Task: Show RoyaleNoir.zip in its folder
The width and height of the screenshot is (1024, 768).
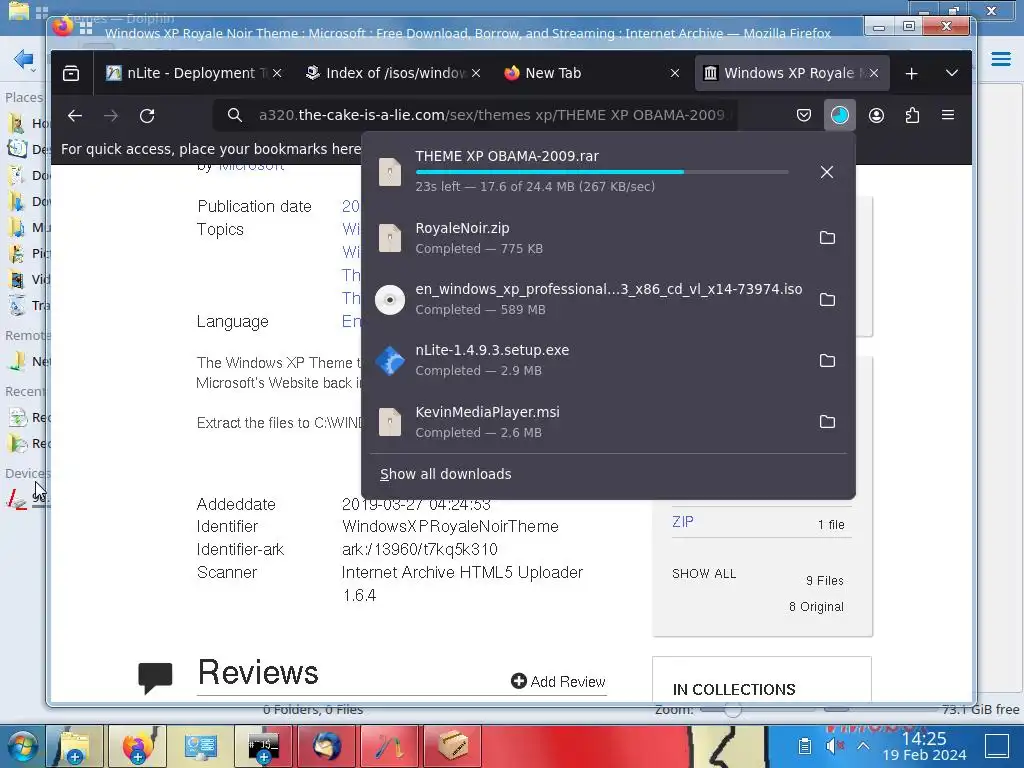Action: (827, 238)
